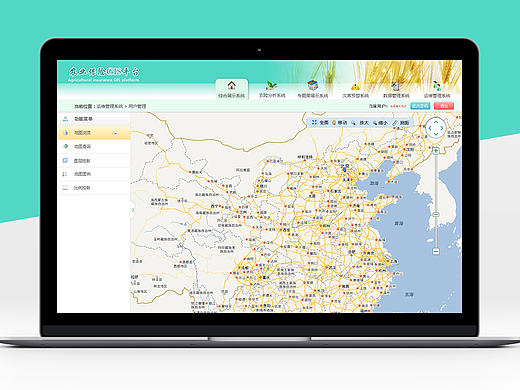
Task: Open the data management system tab
Action: pyautogui.click(x=396, y=90)
